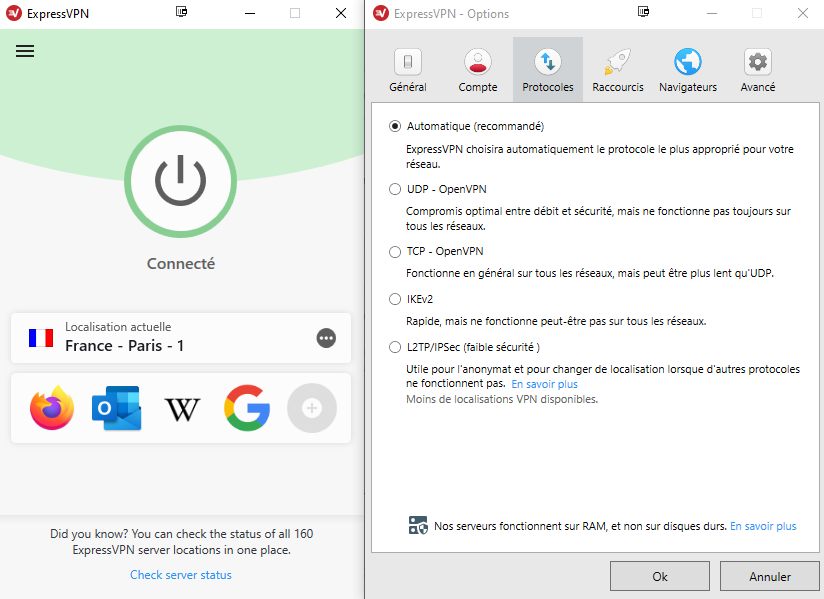
Task: Click the Did you know server status tip text
Action: click(x=181, y=542)
